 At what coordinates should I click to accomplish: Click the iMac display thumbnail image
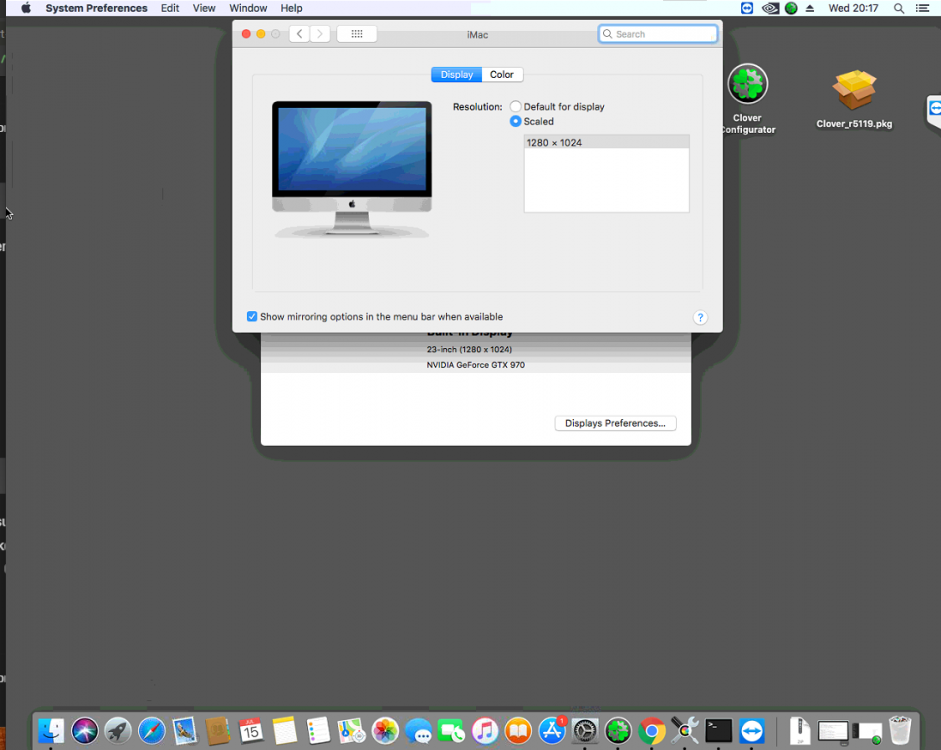tap(352, 170)
